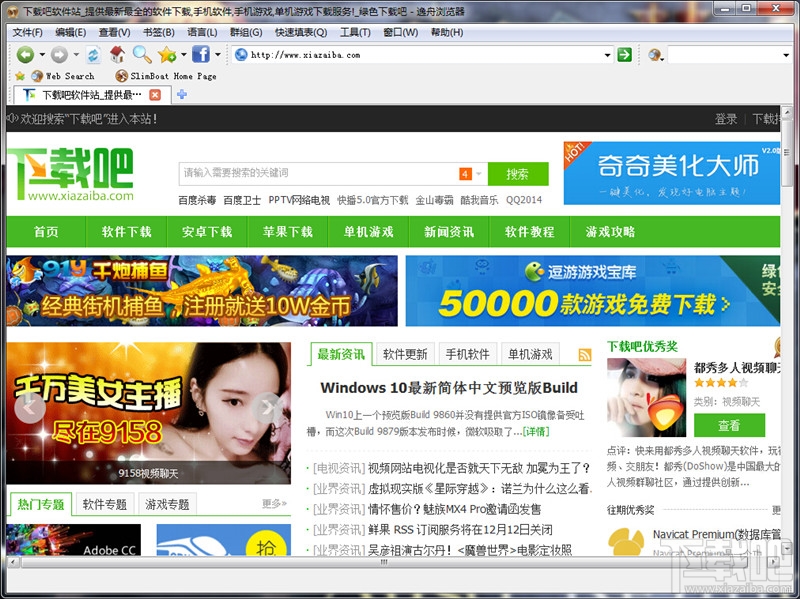This screenshot has height=599, width=800.
Task: Open 都秀多人视频聊天 thumbnail image
Action: [646, 397]
